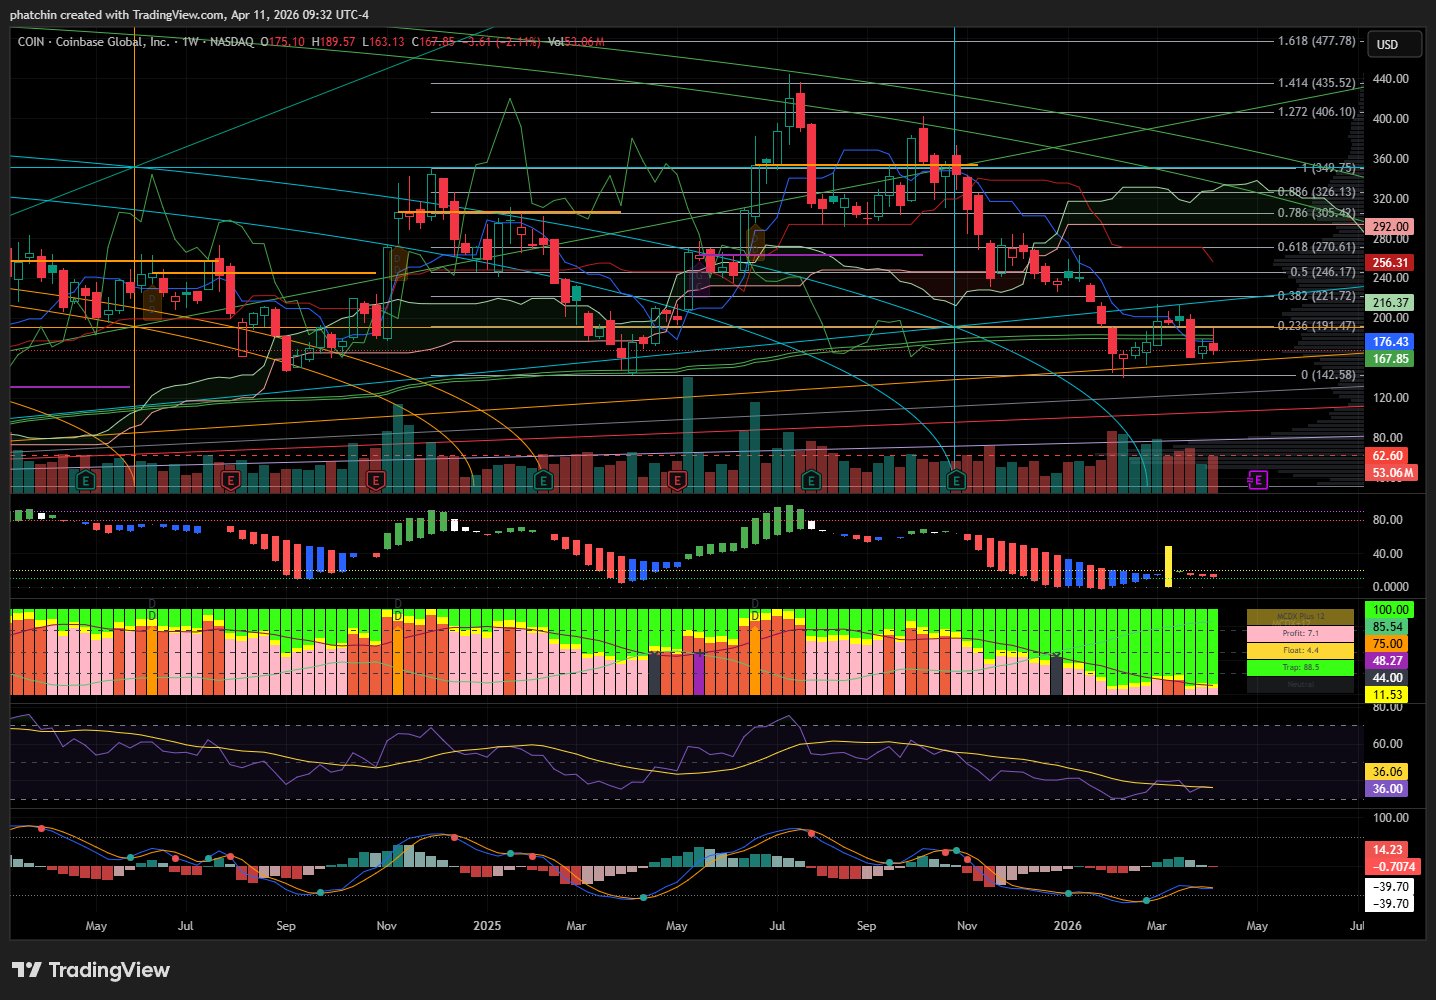Click the 53.06M volume axis label
Screen dimensions: 1436x1000
click(x=1391, y=473)
